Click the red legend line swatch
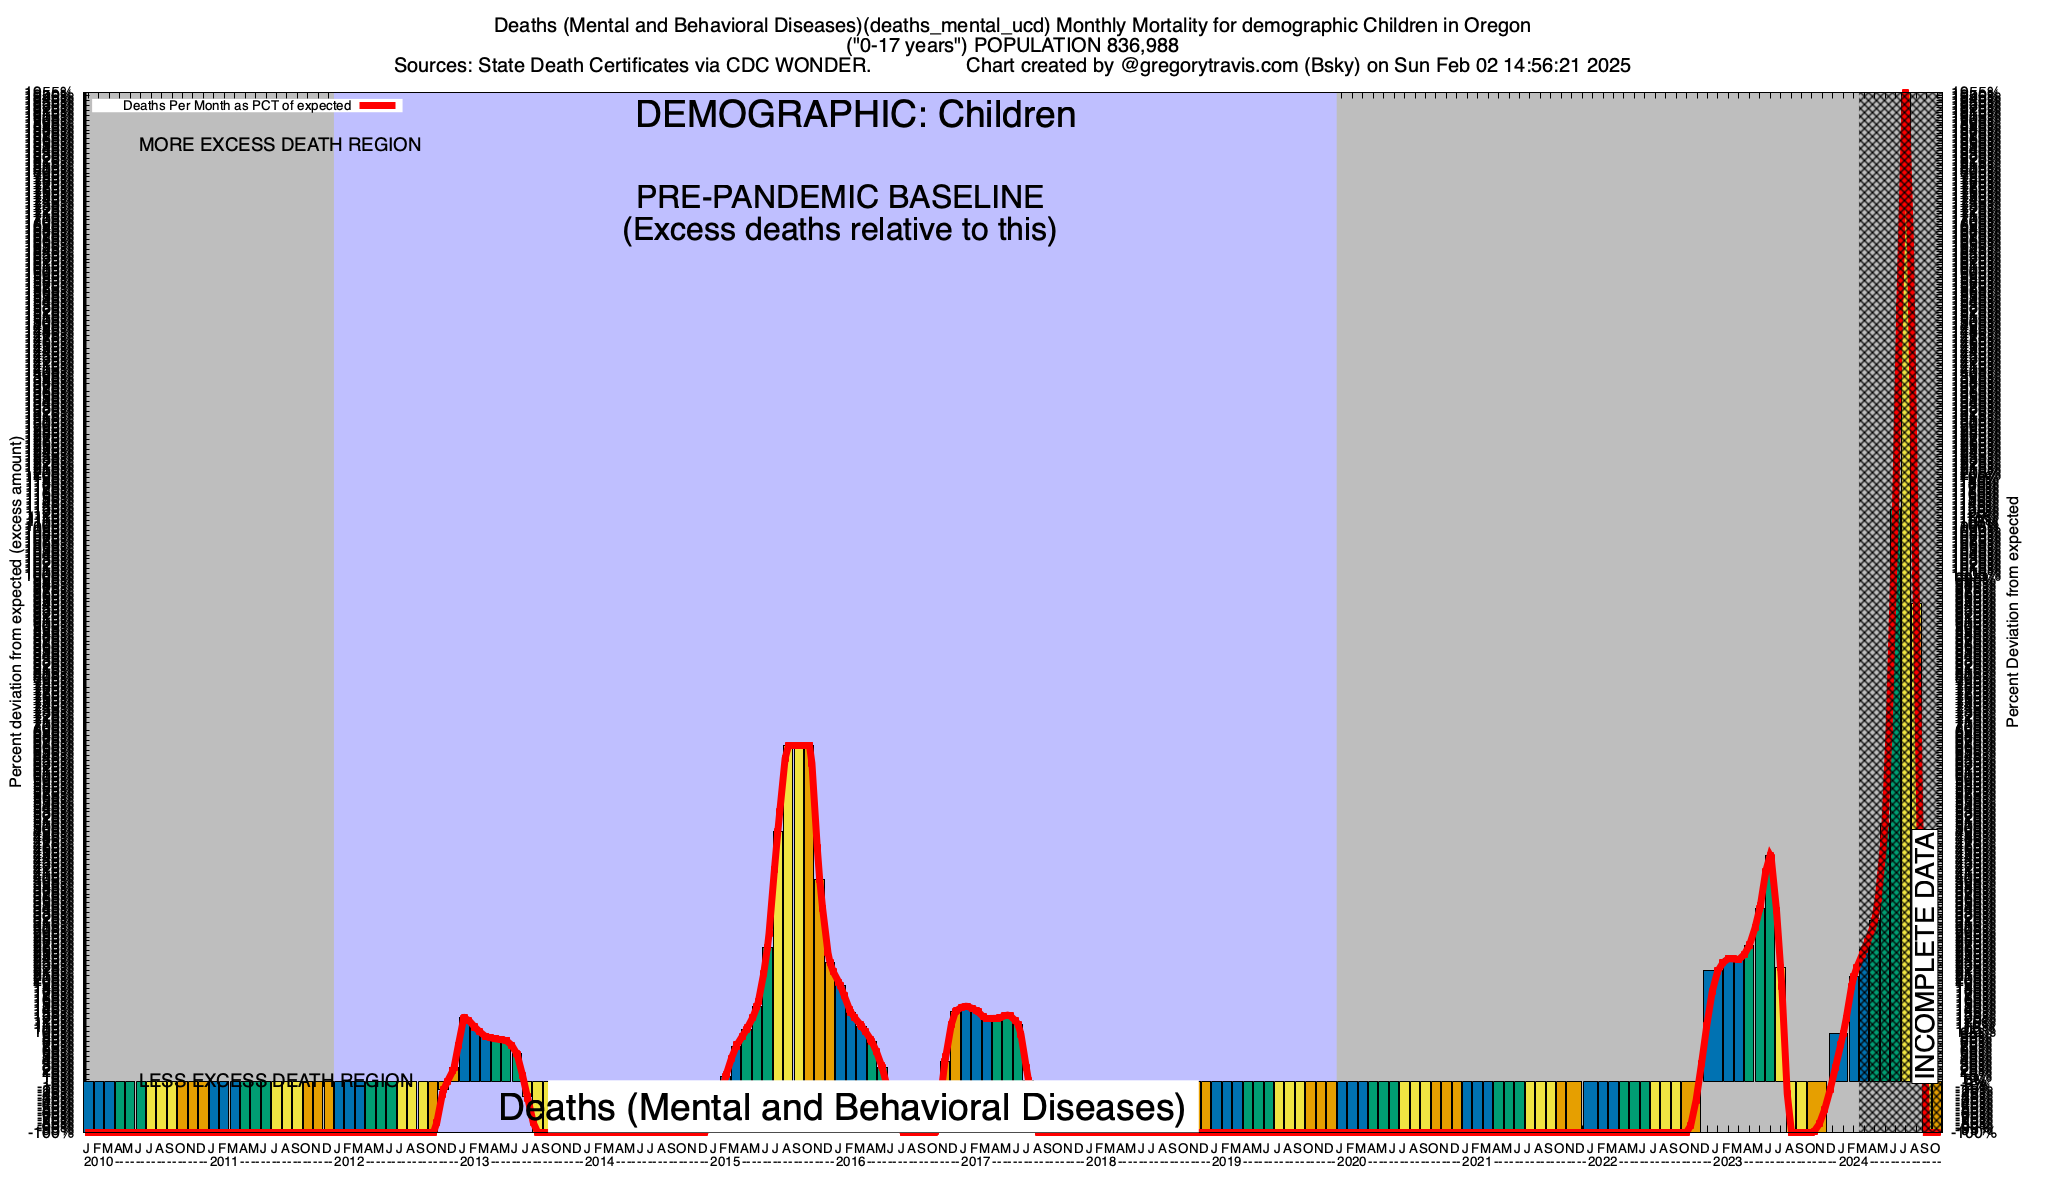This screenshot has height=1200, width=2048. click(379, 105)
